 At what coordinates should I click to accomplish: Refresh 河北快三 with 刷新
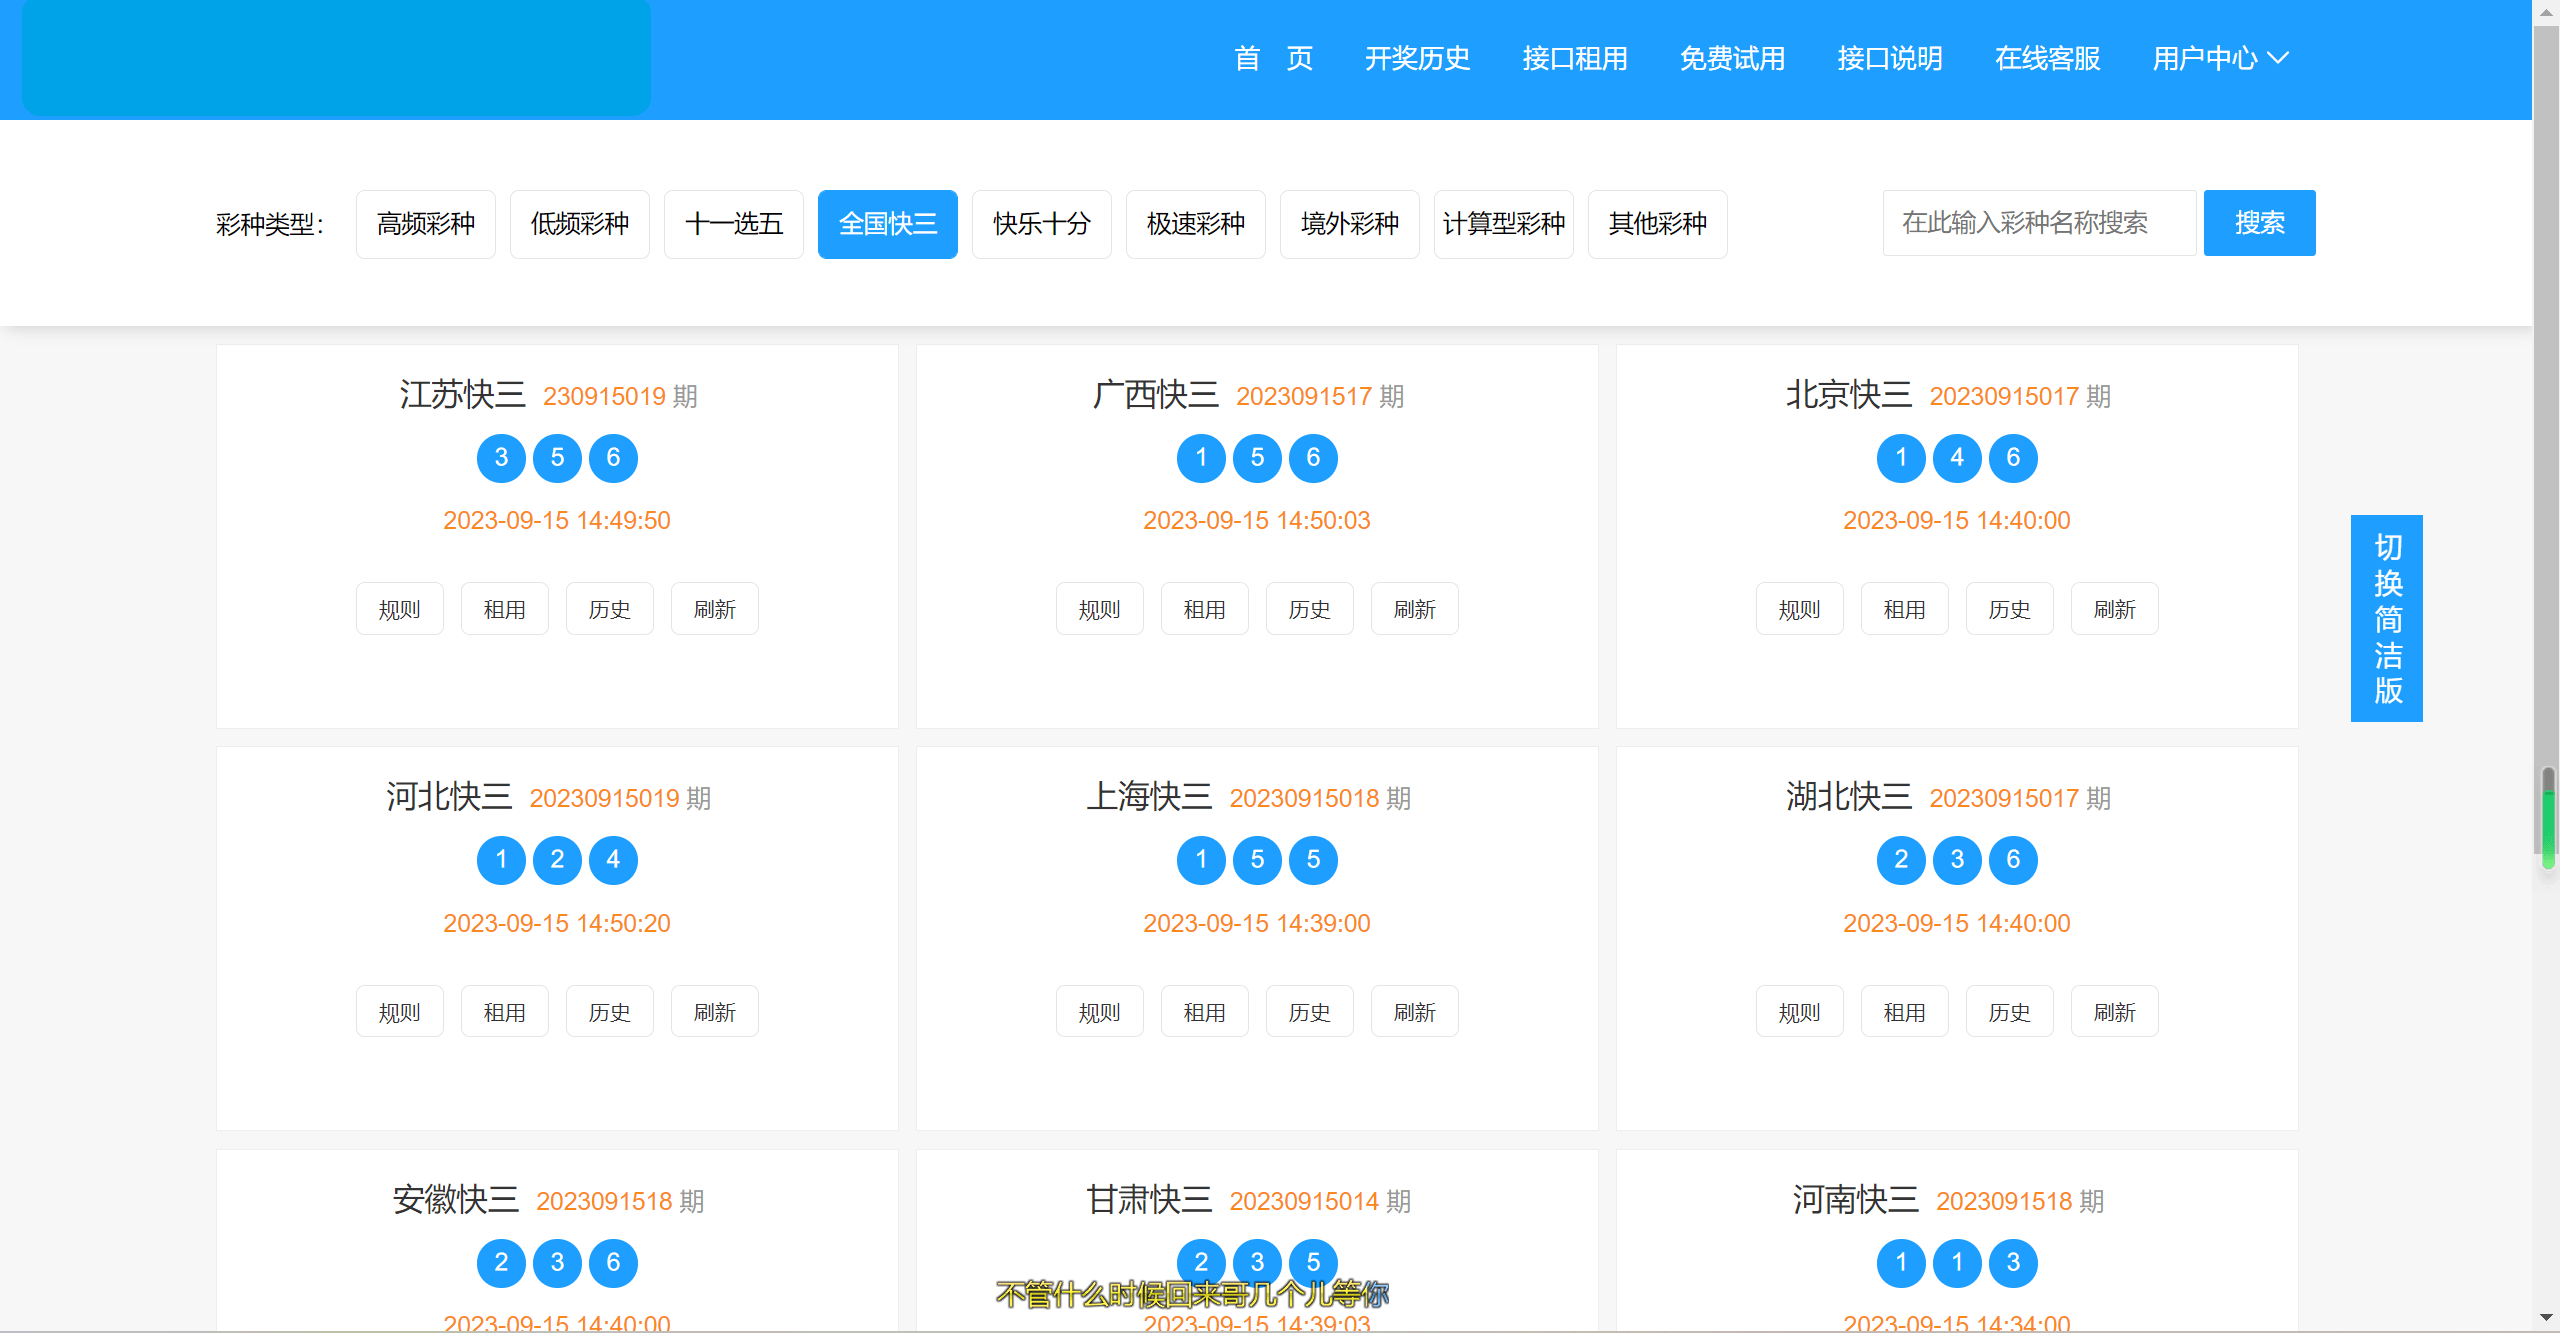(x=715, y=1012)
